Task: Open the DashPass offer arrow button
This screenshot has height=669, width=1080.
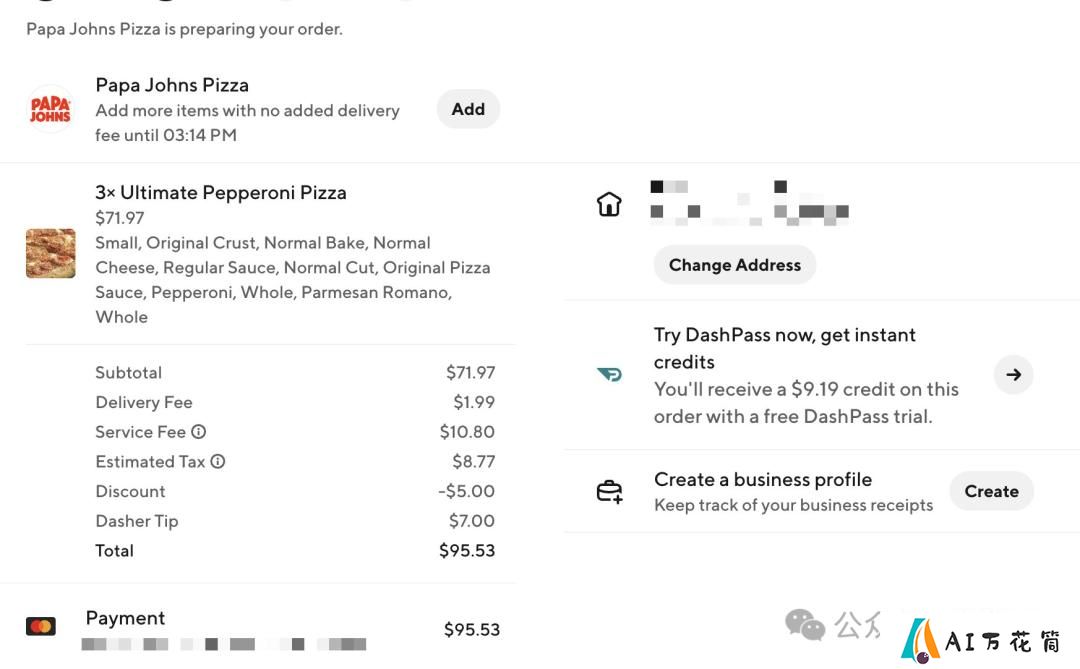Action: pyautogui.click(x=1013, y=375)
